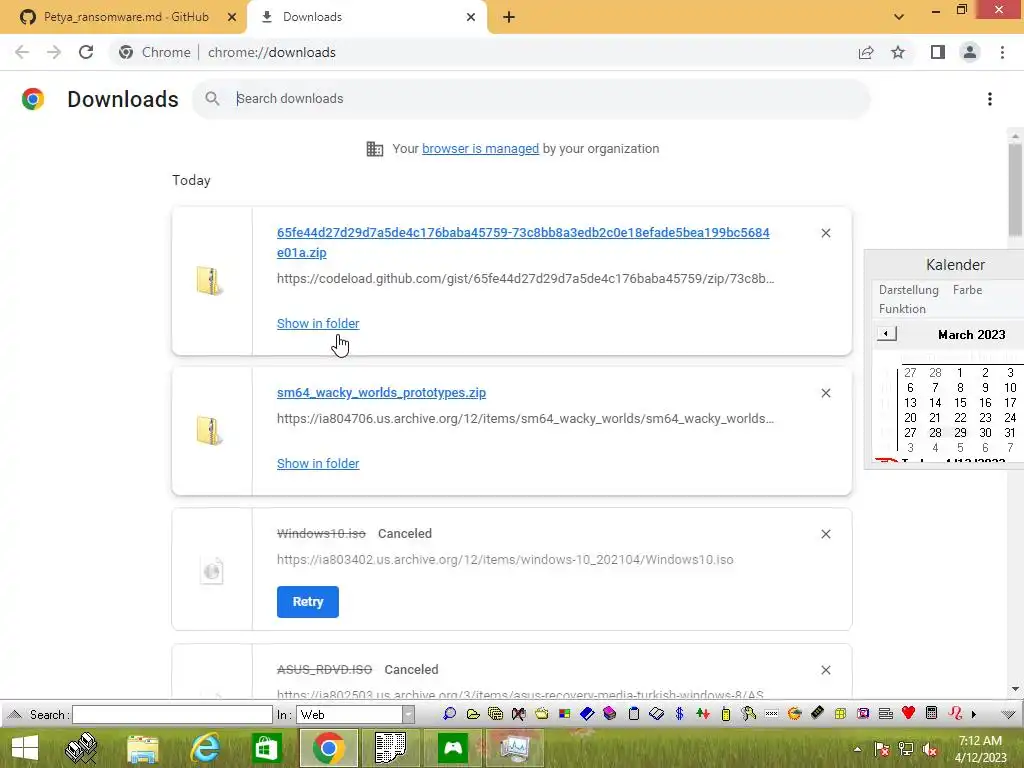
Task: Click the blue dollar sign icon
Action: click(679, 714)
